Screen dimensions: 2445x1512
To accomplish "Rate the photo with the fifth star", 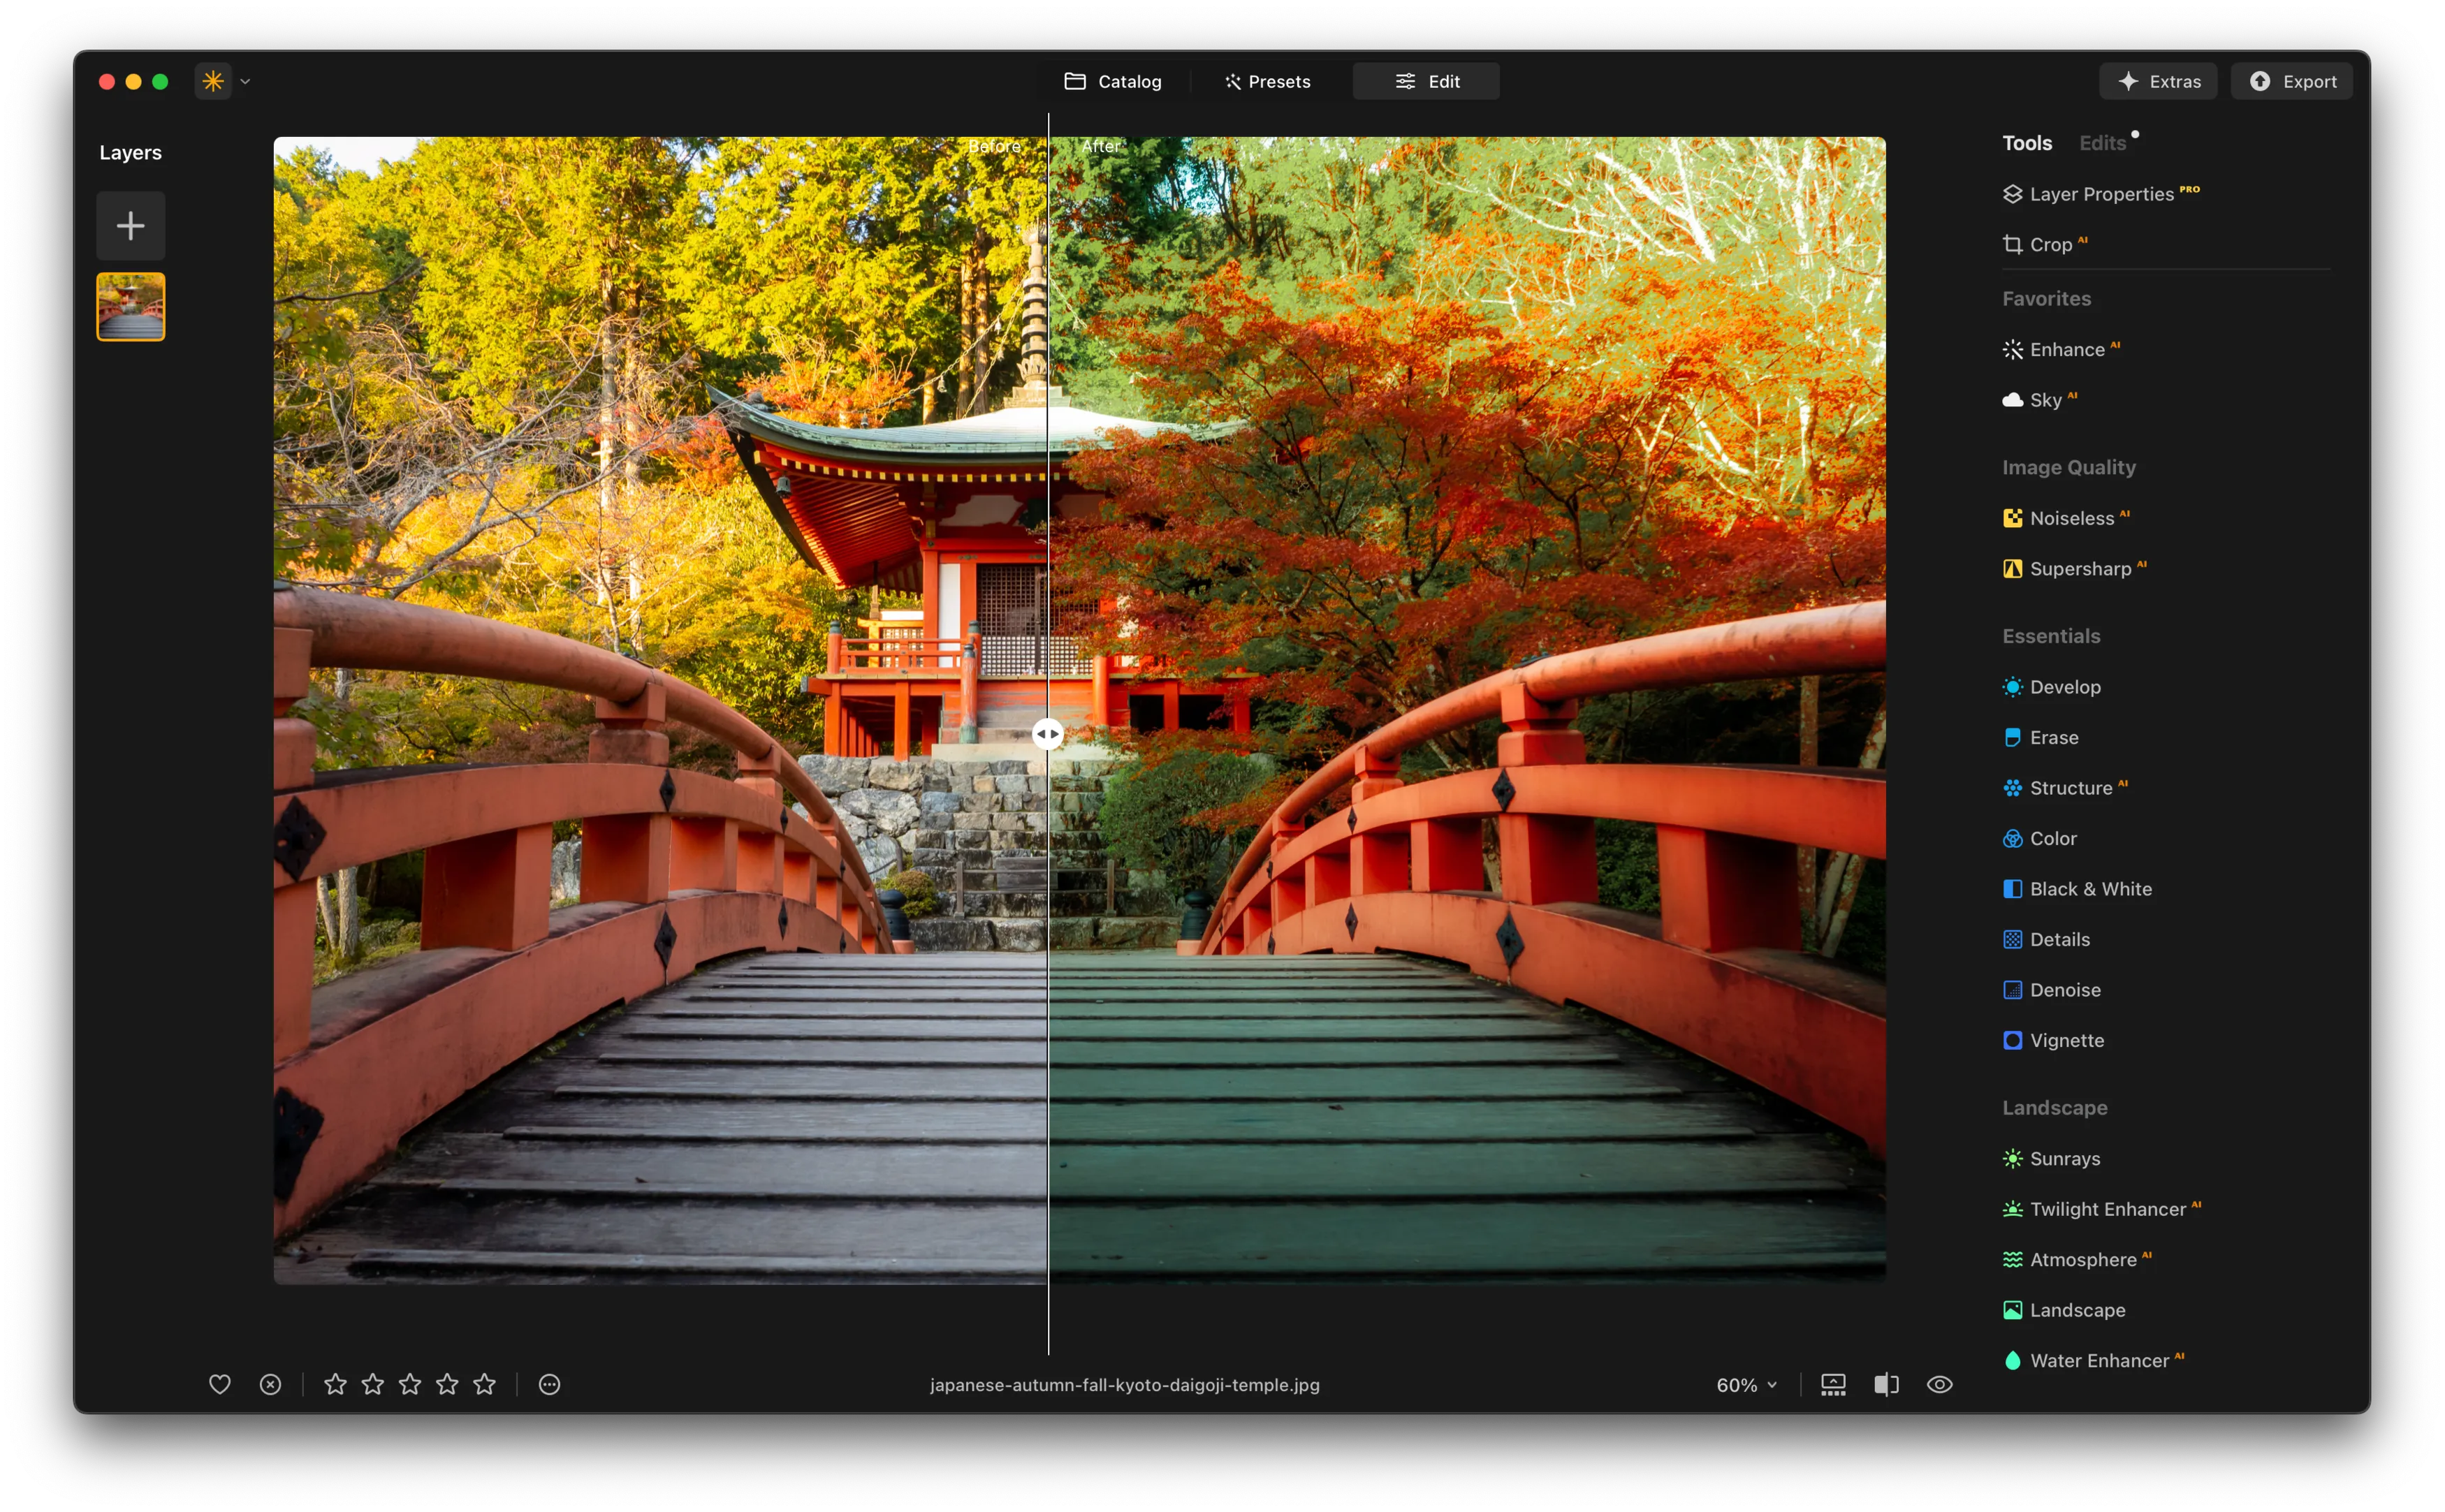I will (484, 1384).
